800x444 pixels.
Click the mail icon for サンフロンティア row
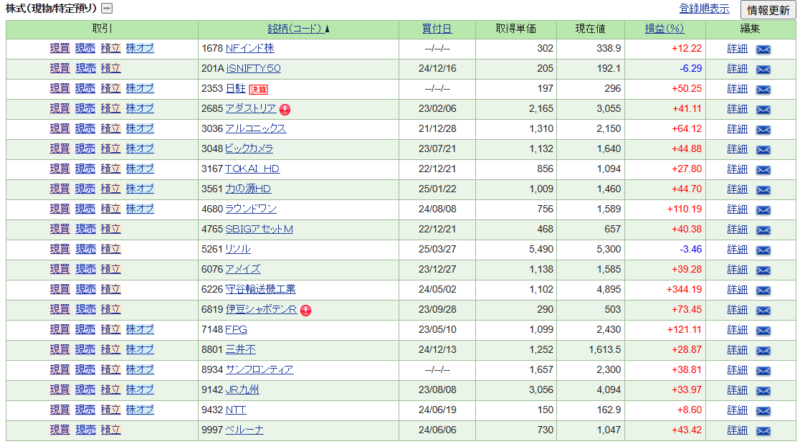763,371
